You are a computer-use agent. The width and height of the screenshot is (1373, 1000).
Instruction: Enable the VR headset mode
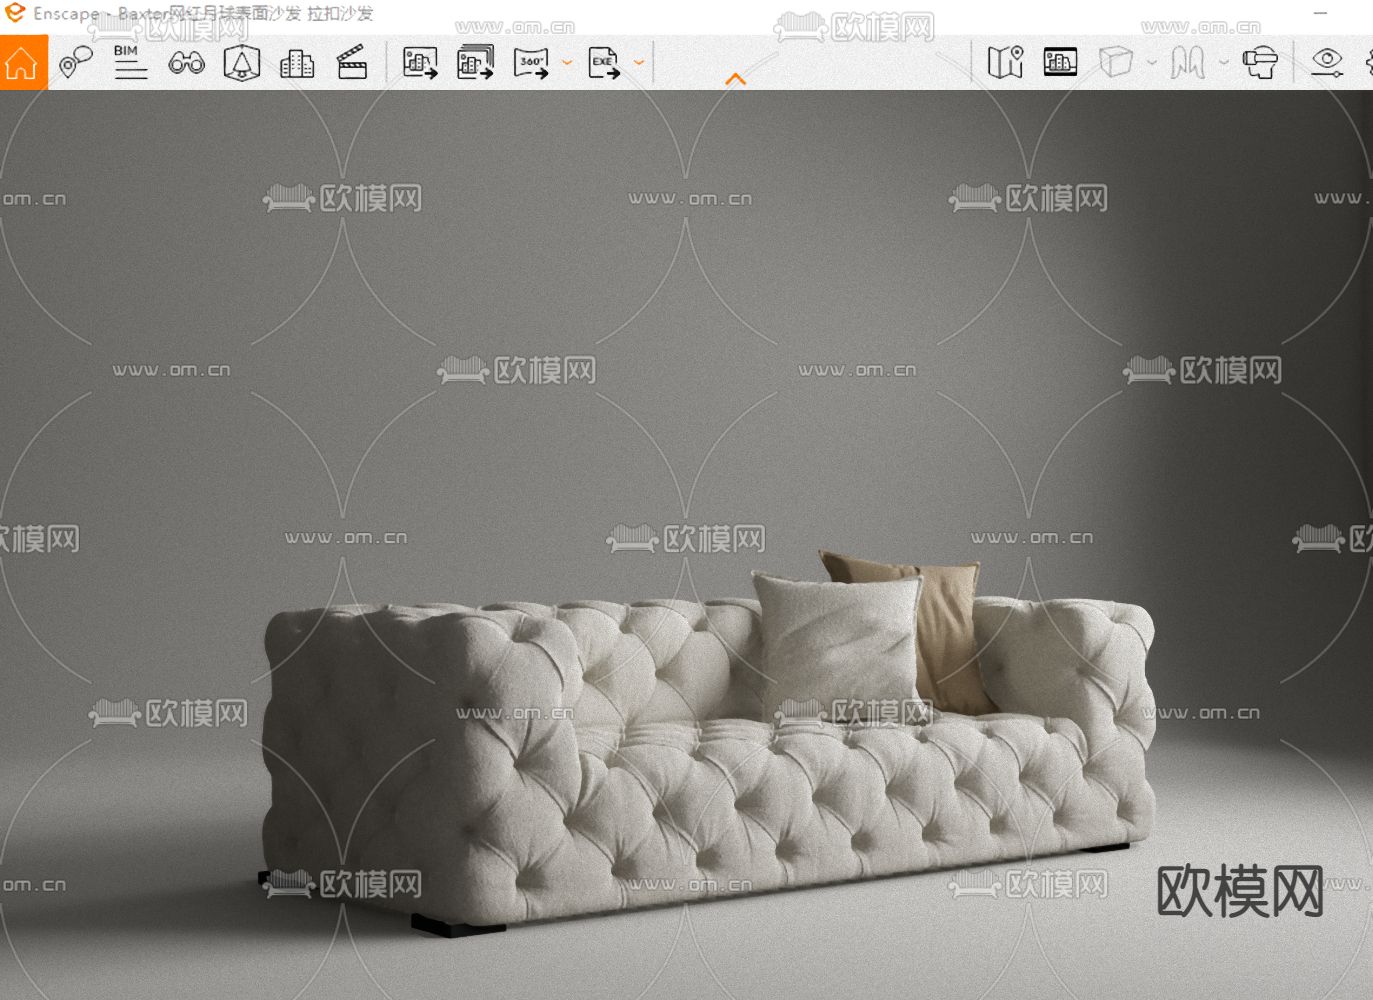coord(1260,63)
